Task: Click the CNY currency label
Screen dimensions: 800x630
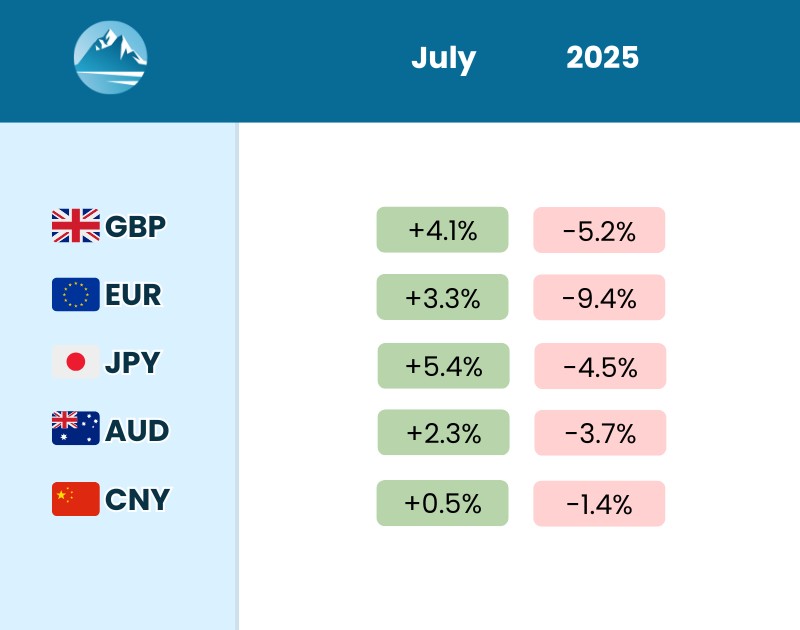Action: click(137, 499)
